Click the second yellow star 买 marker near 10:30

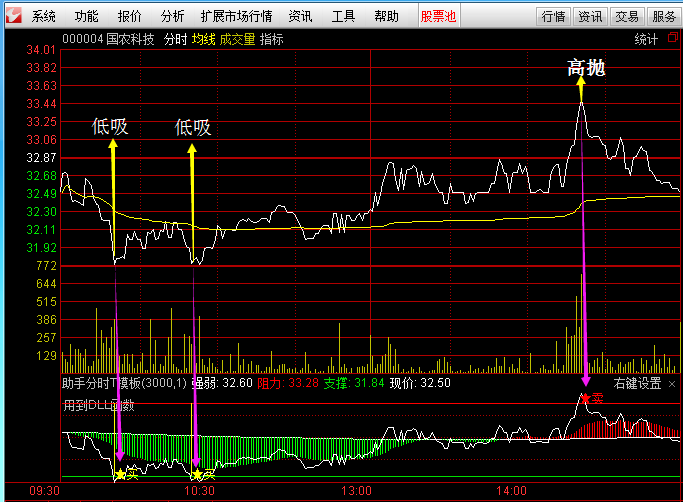pyautogui.click(x=198, y=474)
